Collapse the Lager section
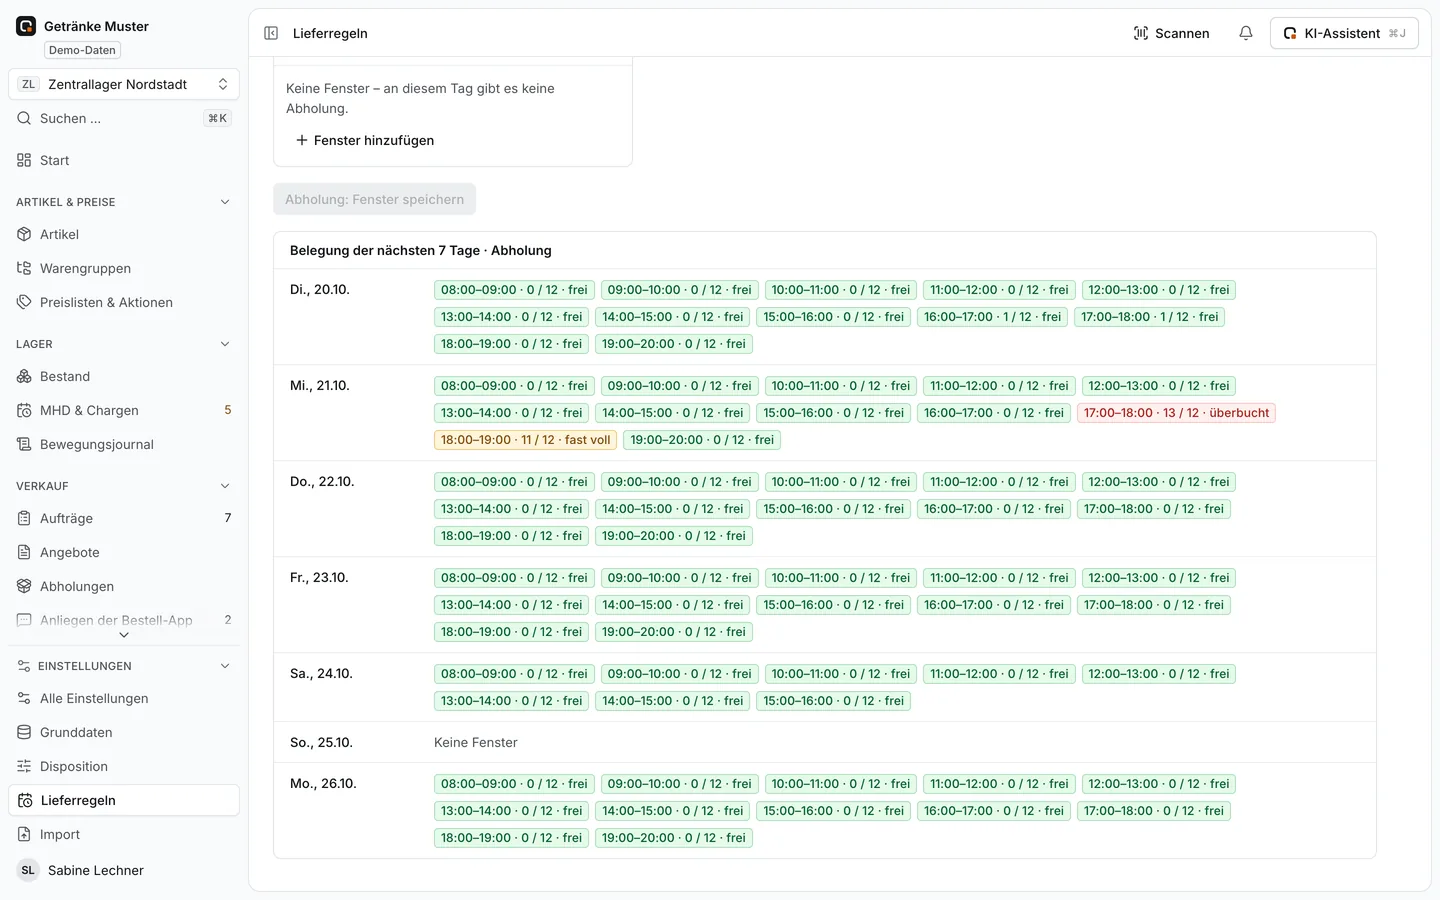The width and height of the screenshot is (1440, 900). (x=225, y=344)
